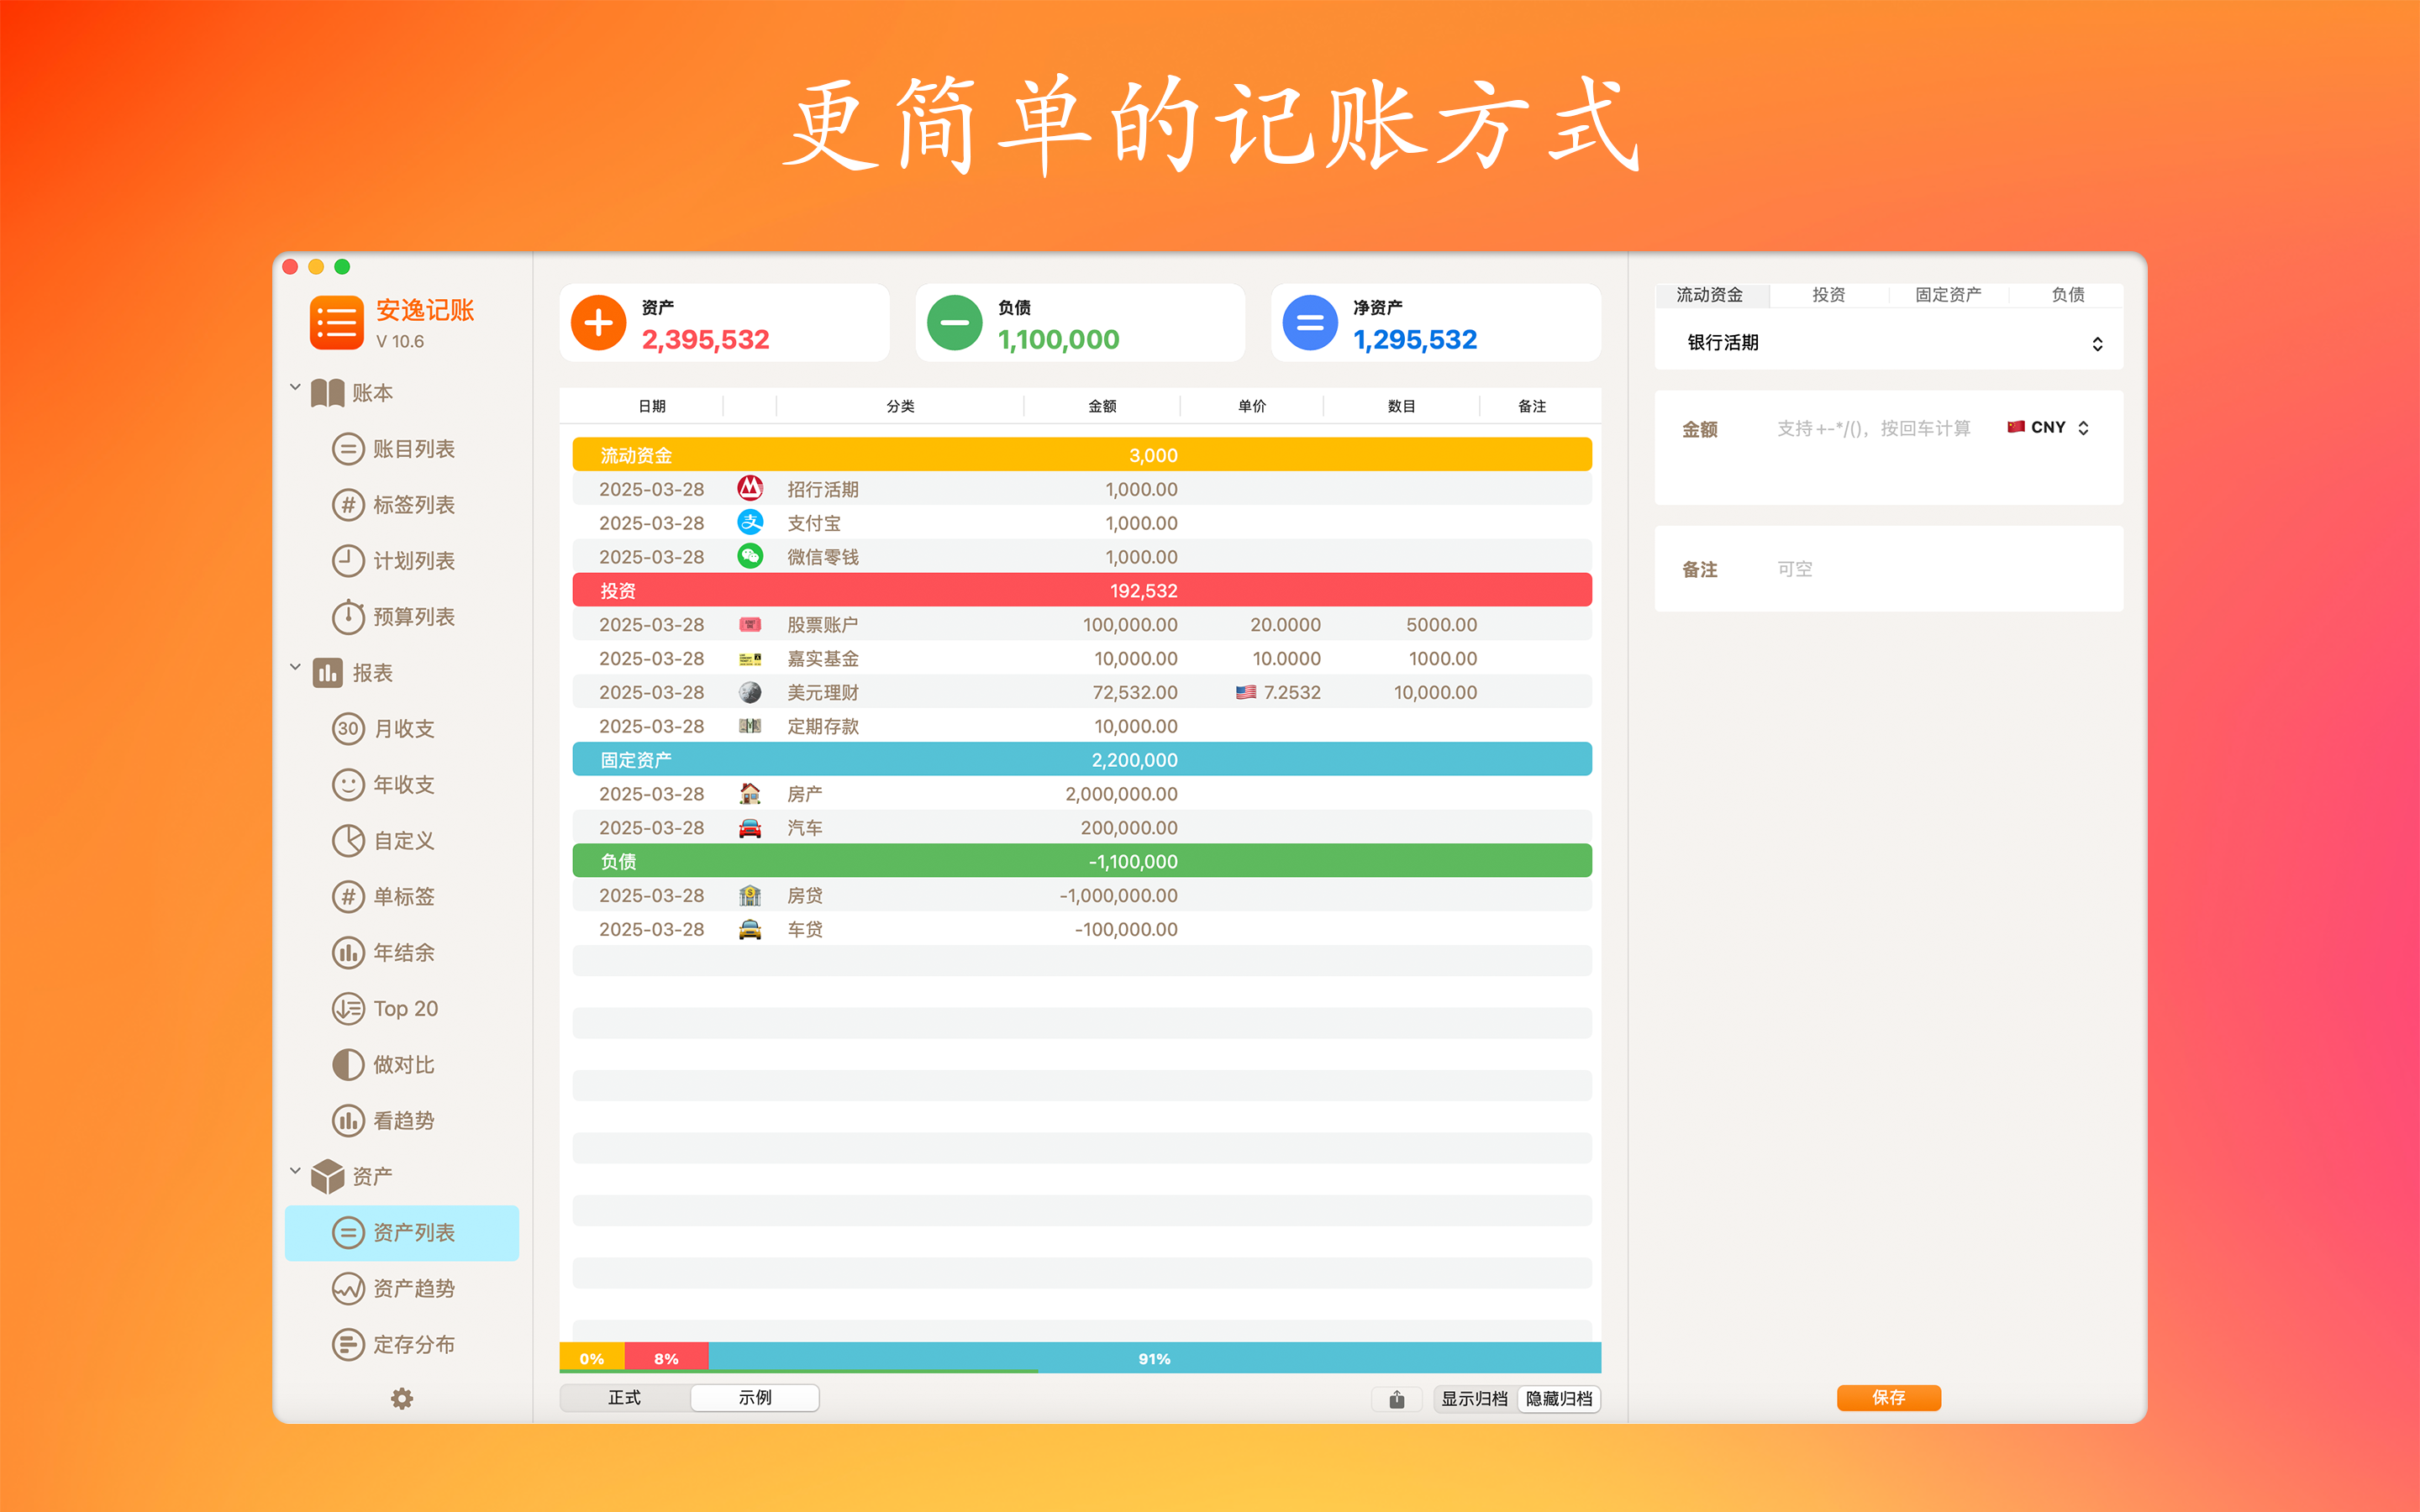Open the 计划列表 clock icon item

click(x=402, y=561)
